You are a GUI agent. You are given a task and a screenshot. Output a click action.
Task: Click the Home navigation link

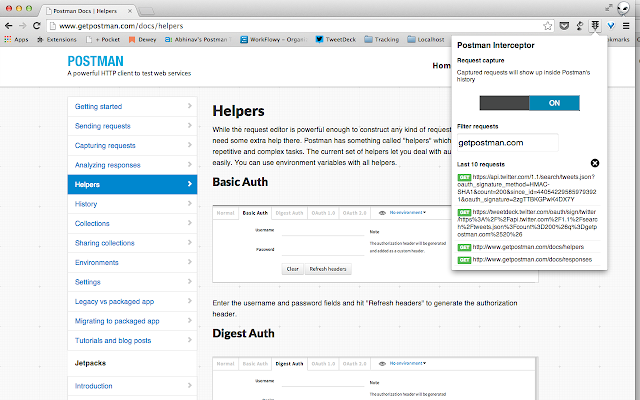coord(442,66)
